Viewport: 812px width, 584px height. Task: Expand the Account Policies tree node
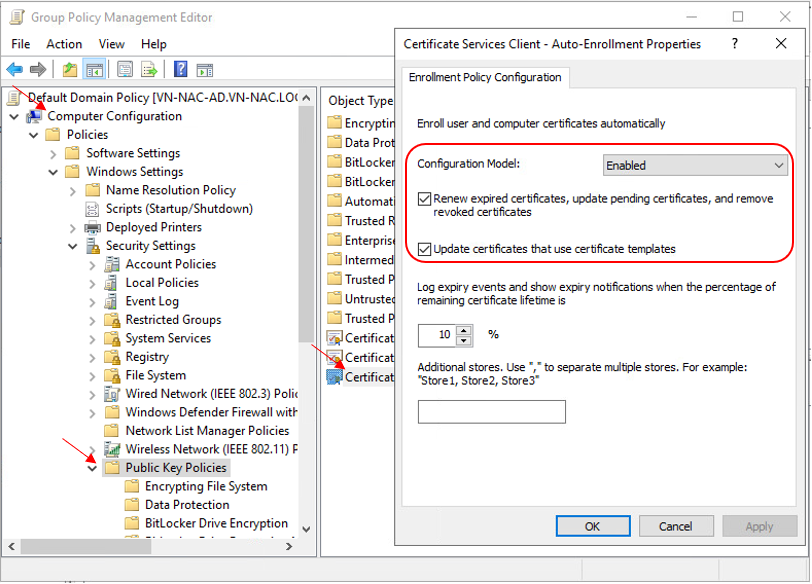coord(92,264)
